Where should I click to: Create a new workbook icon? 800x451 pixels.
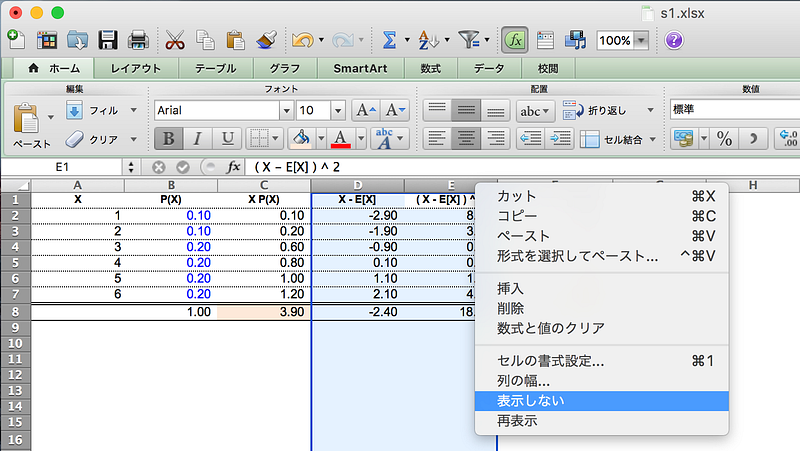tap(16, 40)
